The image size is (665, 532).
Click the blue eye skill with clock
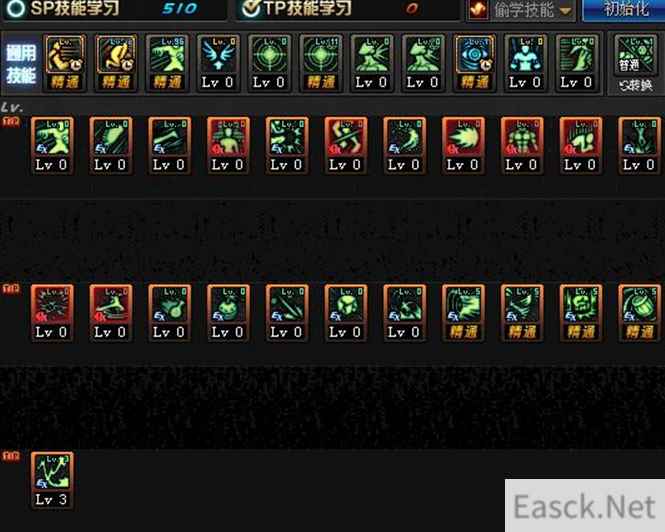(474, 63)
